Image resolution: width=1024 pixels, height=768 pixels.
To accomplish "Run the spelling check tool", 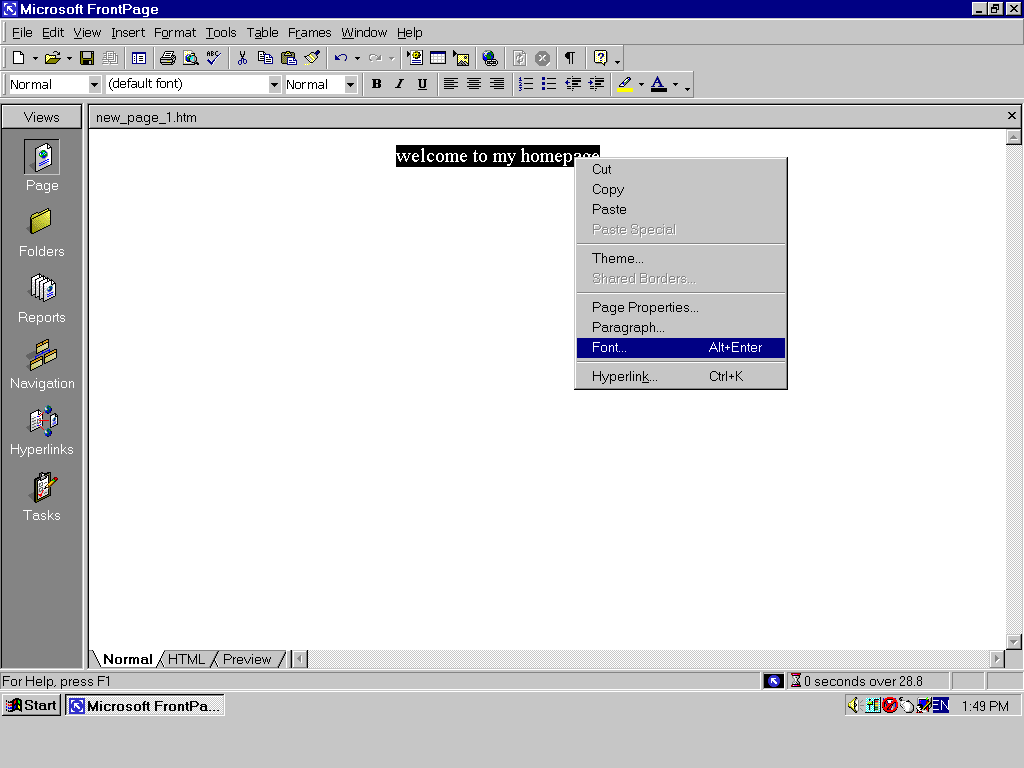I will [x=214, y=58].
